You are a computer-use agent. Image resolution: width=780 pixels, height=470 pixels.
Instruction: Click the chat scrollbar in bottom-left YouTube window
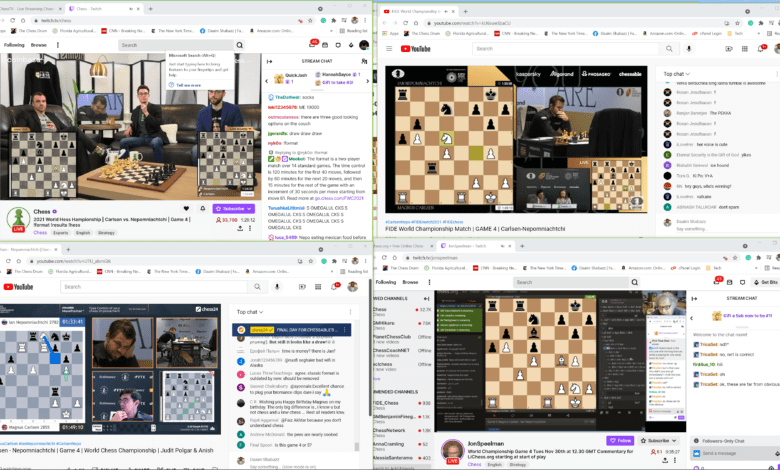pyautogui.click(x=356, y=447)
